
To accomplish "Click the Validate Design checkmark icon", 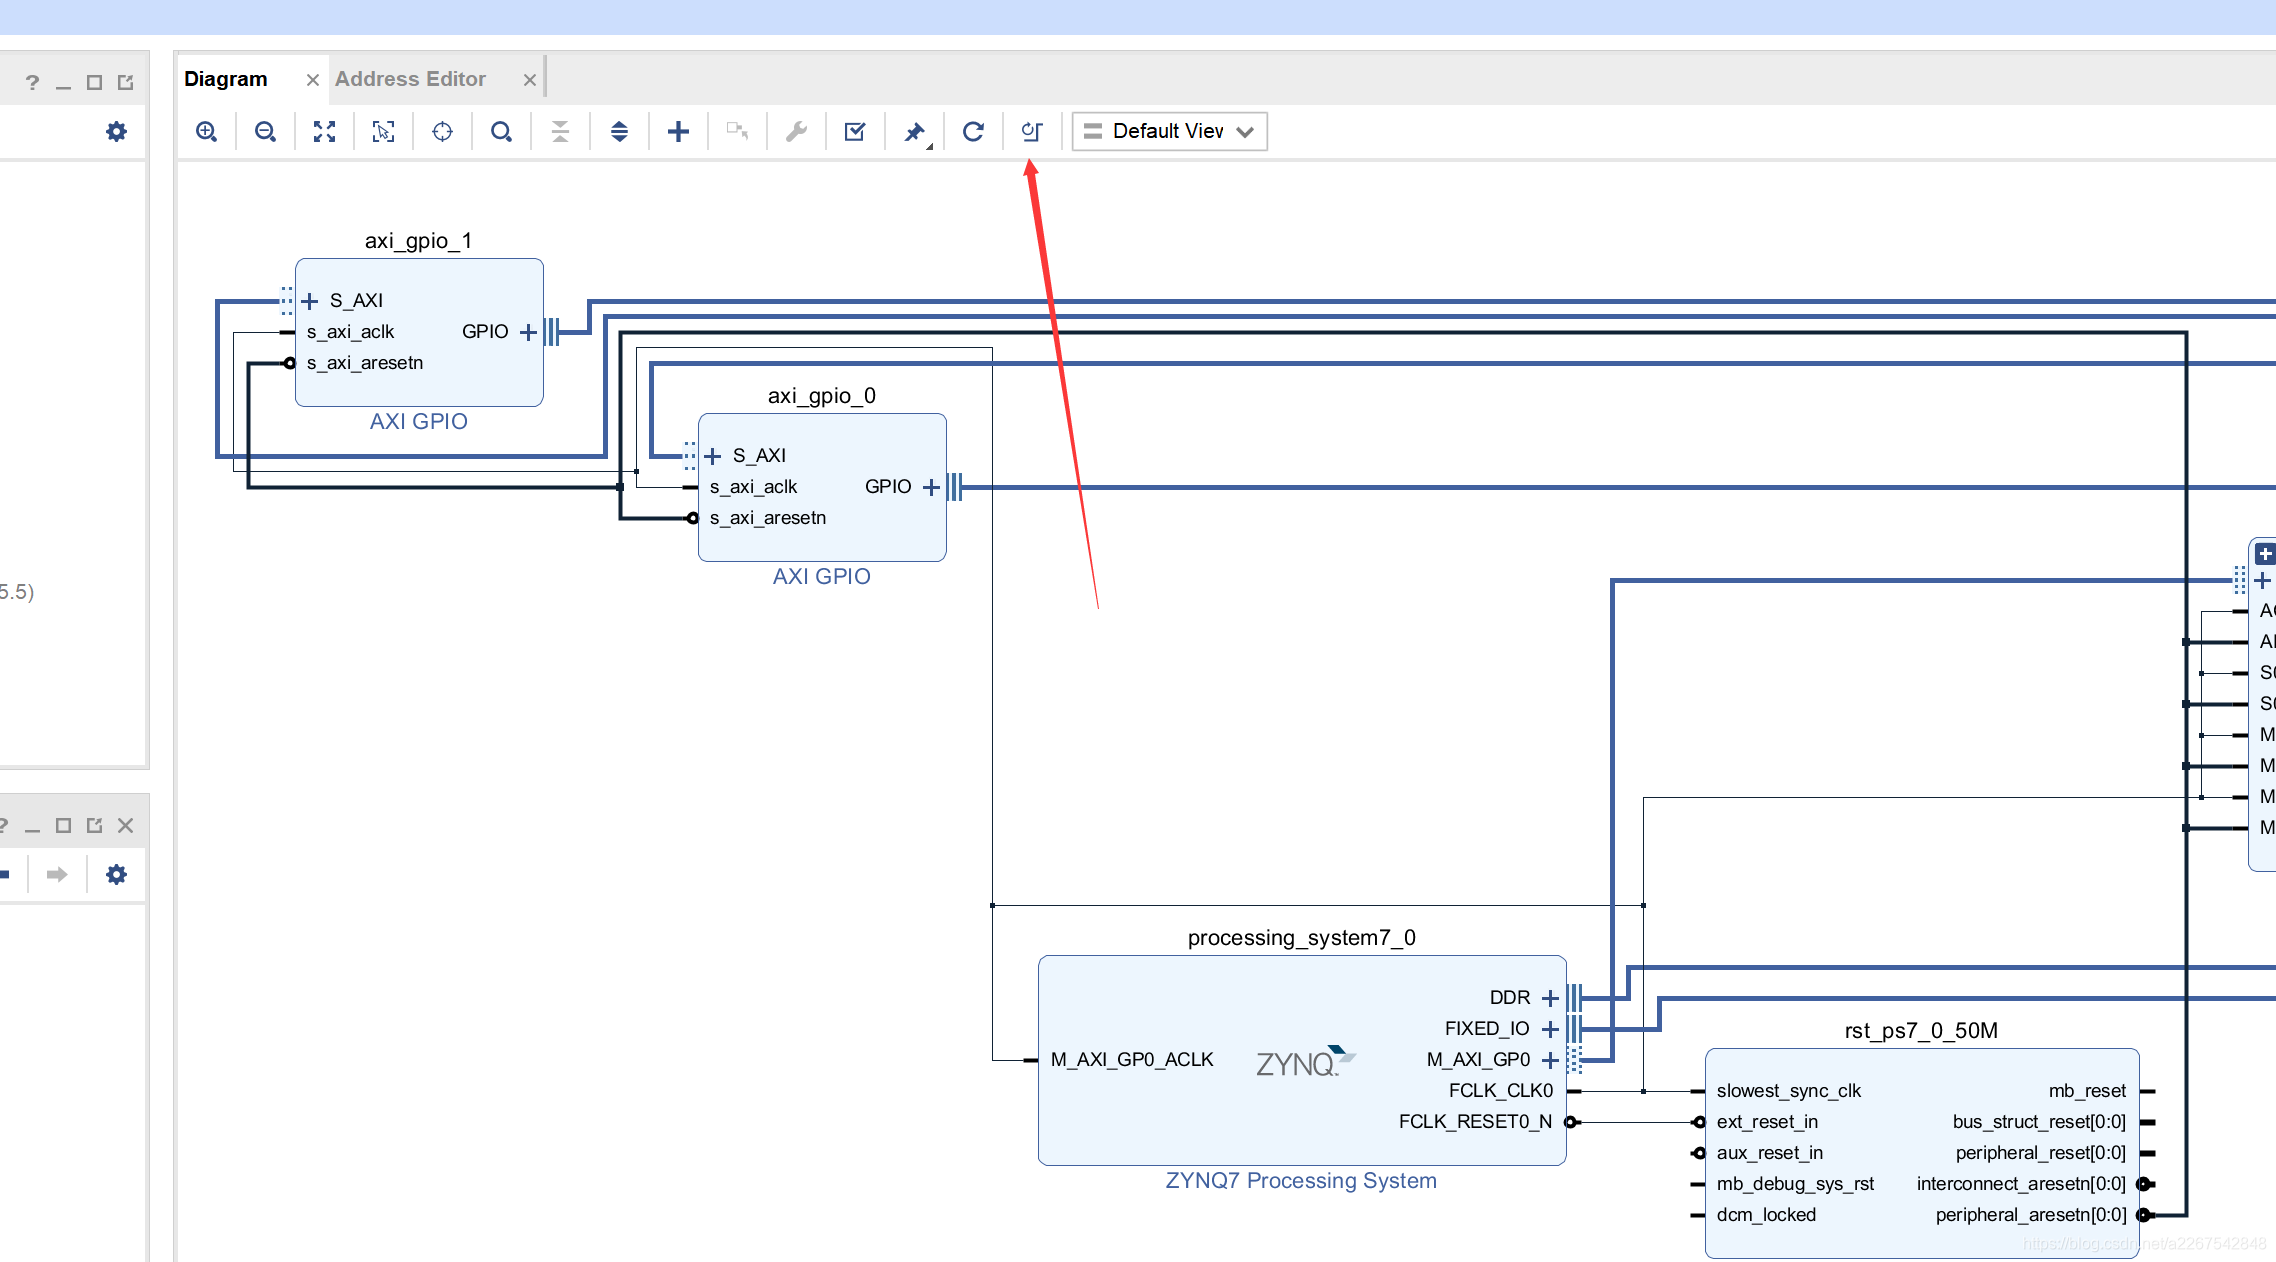I will click(x=855, y=131).
